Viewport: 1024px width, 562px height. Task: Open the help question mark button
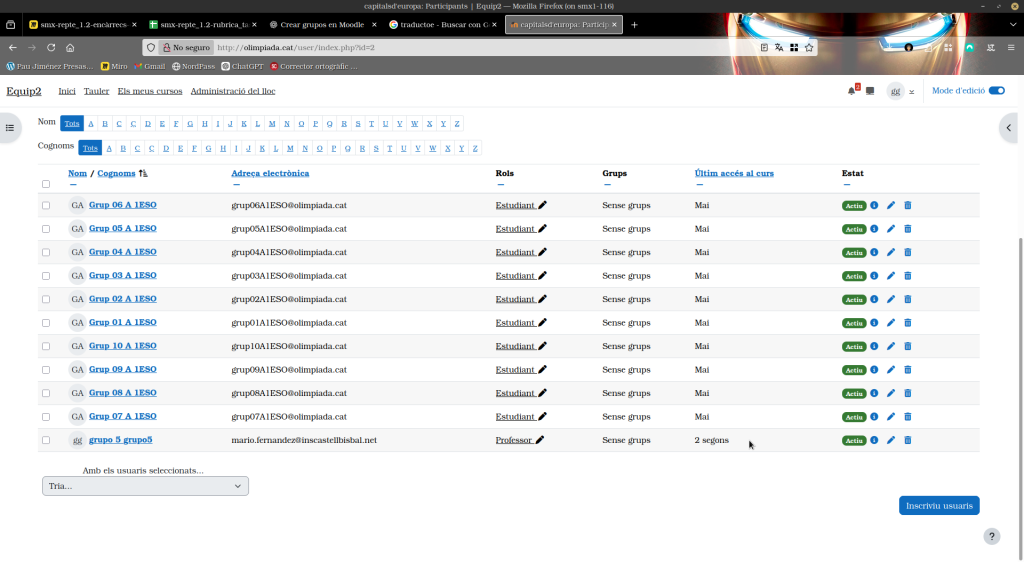991,537
